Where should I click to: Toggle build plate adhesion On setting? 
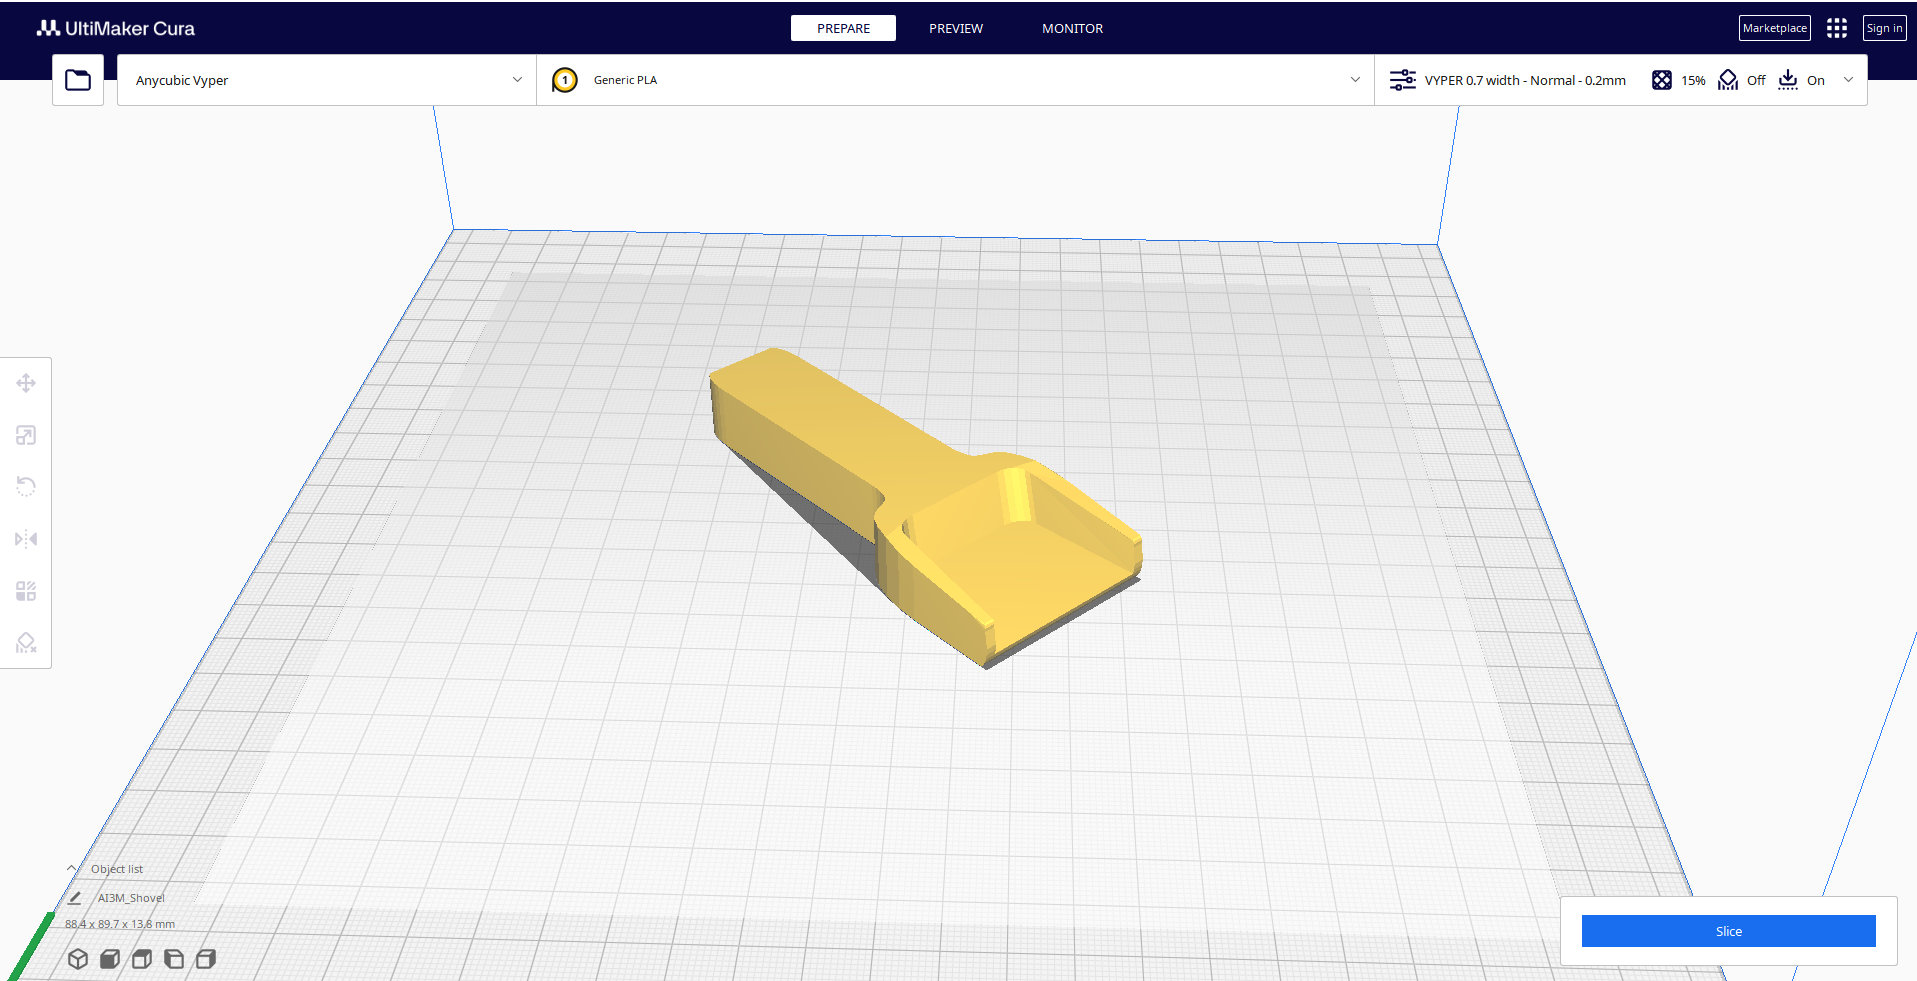tap(1801, 80)
